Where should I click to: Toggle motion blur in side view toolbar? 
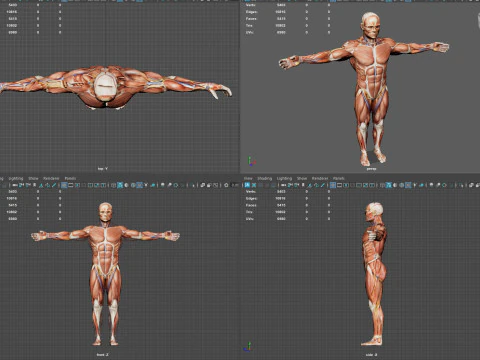[438, 185]
